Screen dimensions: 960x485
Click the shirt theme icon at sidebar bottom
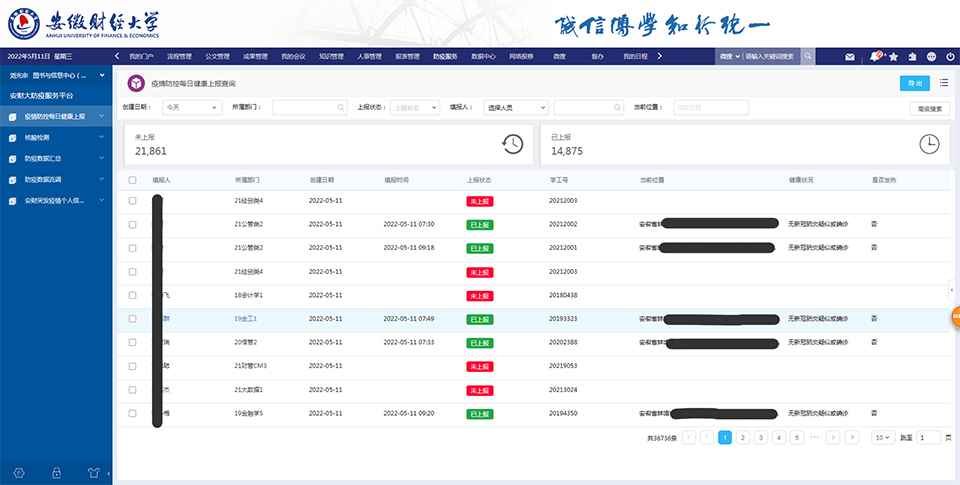(x=93, y=473)
